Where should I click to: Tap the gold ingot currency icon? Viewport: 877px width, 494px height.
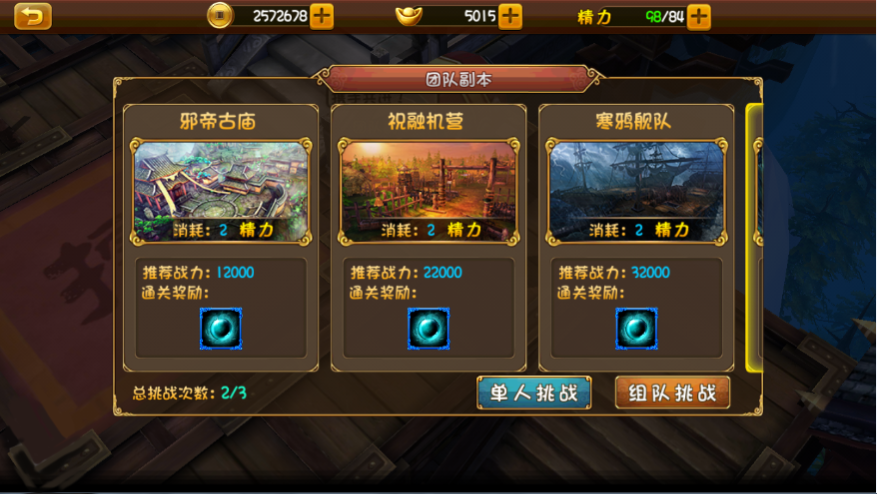409,16
